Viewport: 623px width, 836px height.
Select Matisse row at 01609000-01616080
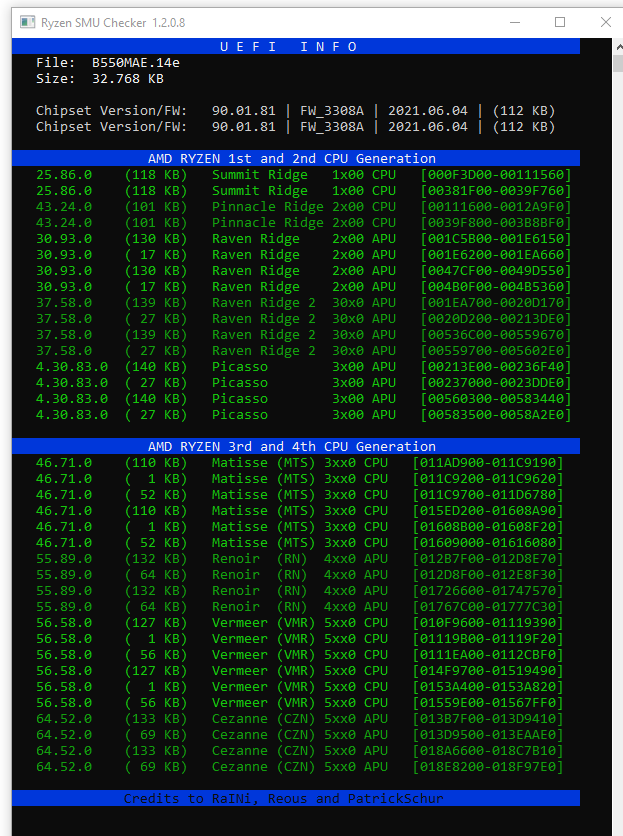[300, 543]
